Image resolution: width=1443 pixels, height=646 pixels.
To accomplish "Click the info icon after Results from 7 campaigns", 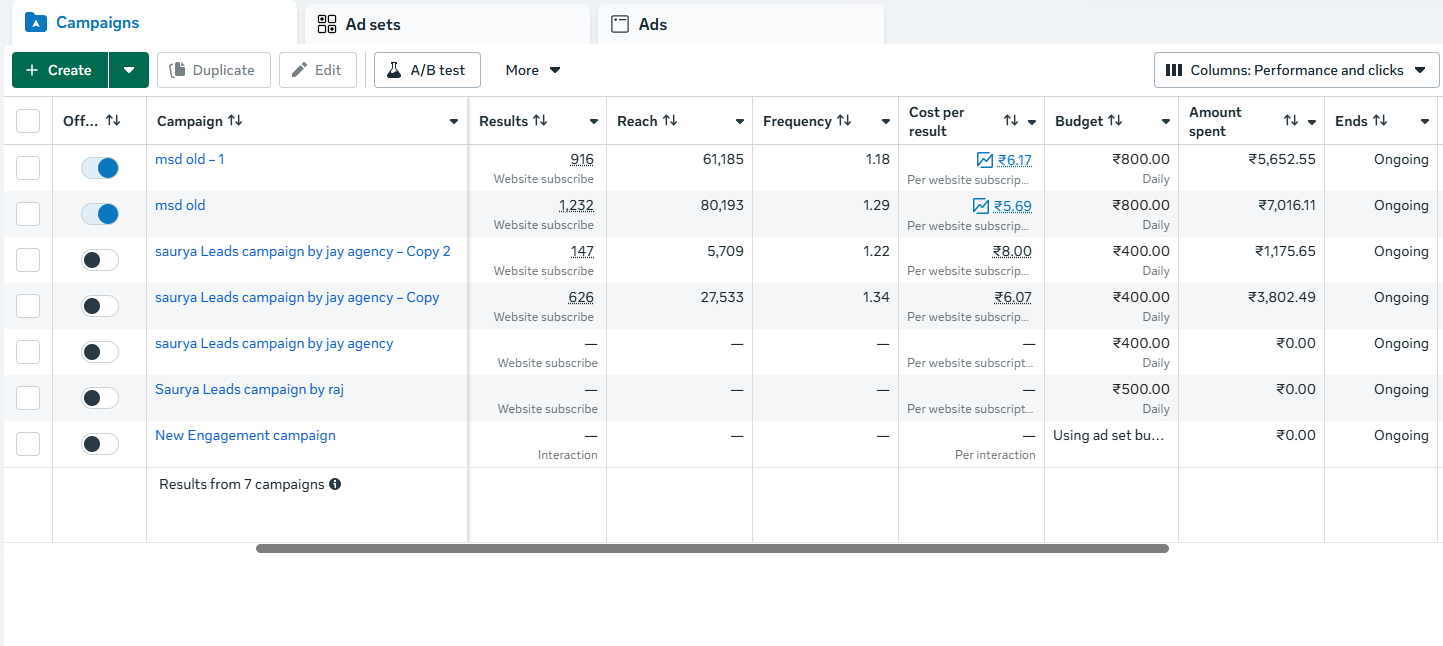I will pyautogui.click(x=335, y=484).
